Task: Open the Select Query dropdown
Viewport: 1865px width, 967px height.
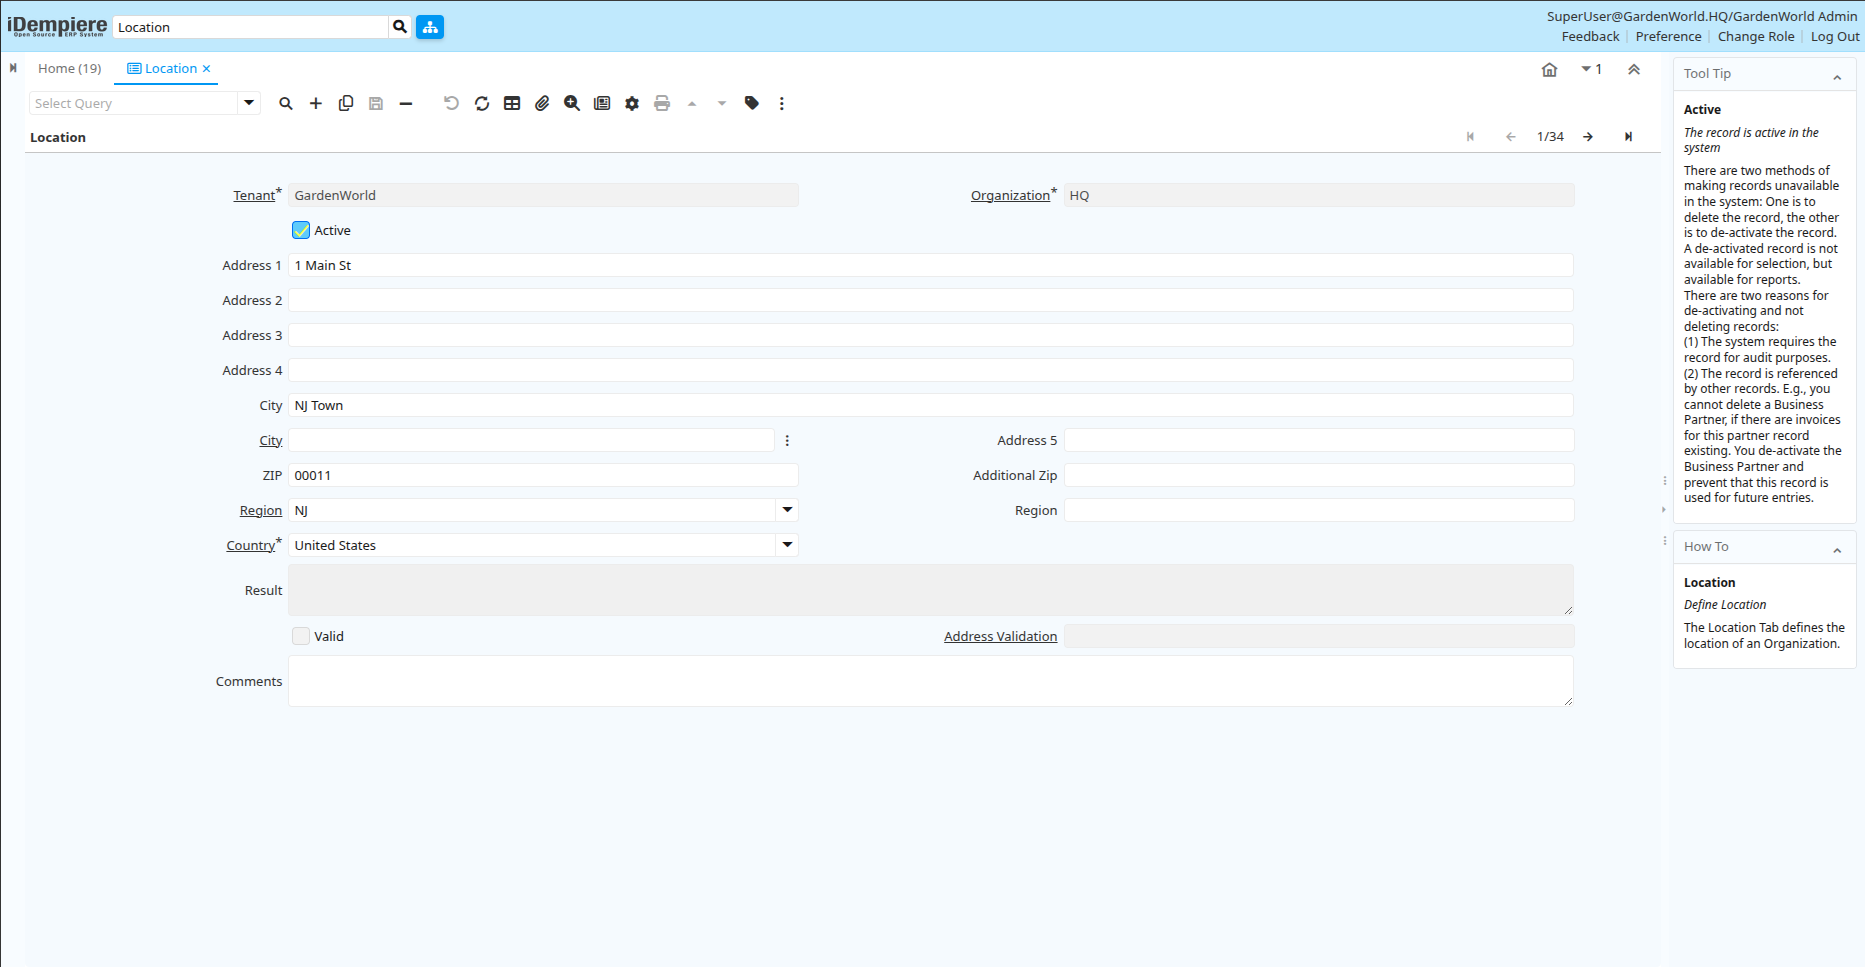Action: click(x=249, y=103)
